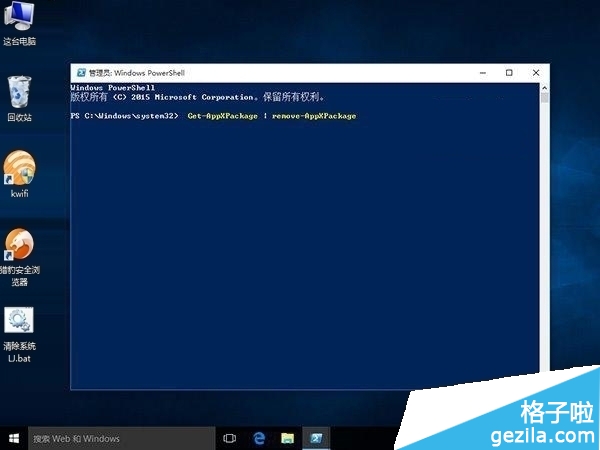Open the Windows Start menu

click(14, 439)
